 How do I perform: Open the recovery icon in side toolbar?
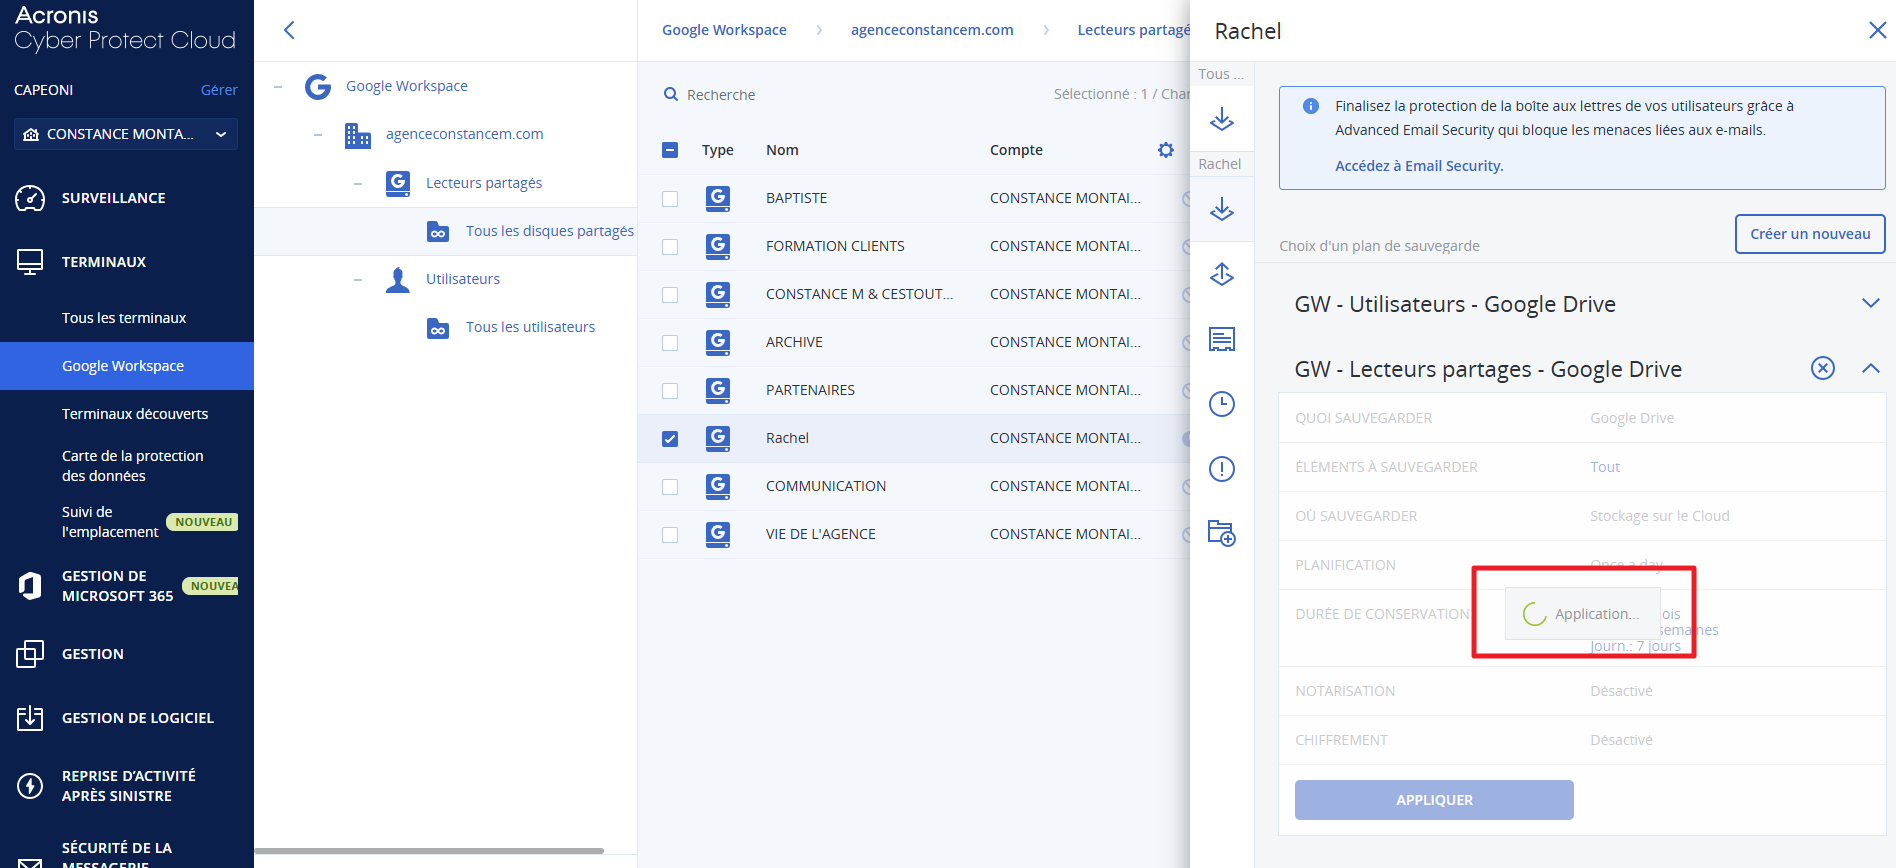[x=1222, y=274]
